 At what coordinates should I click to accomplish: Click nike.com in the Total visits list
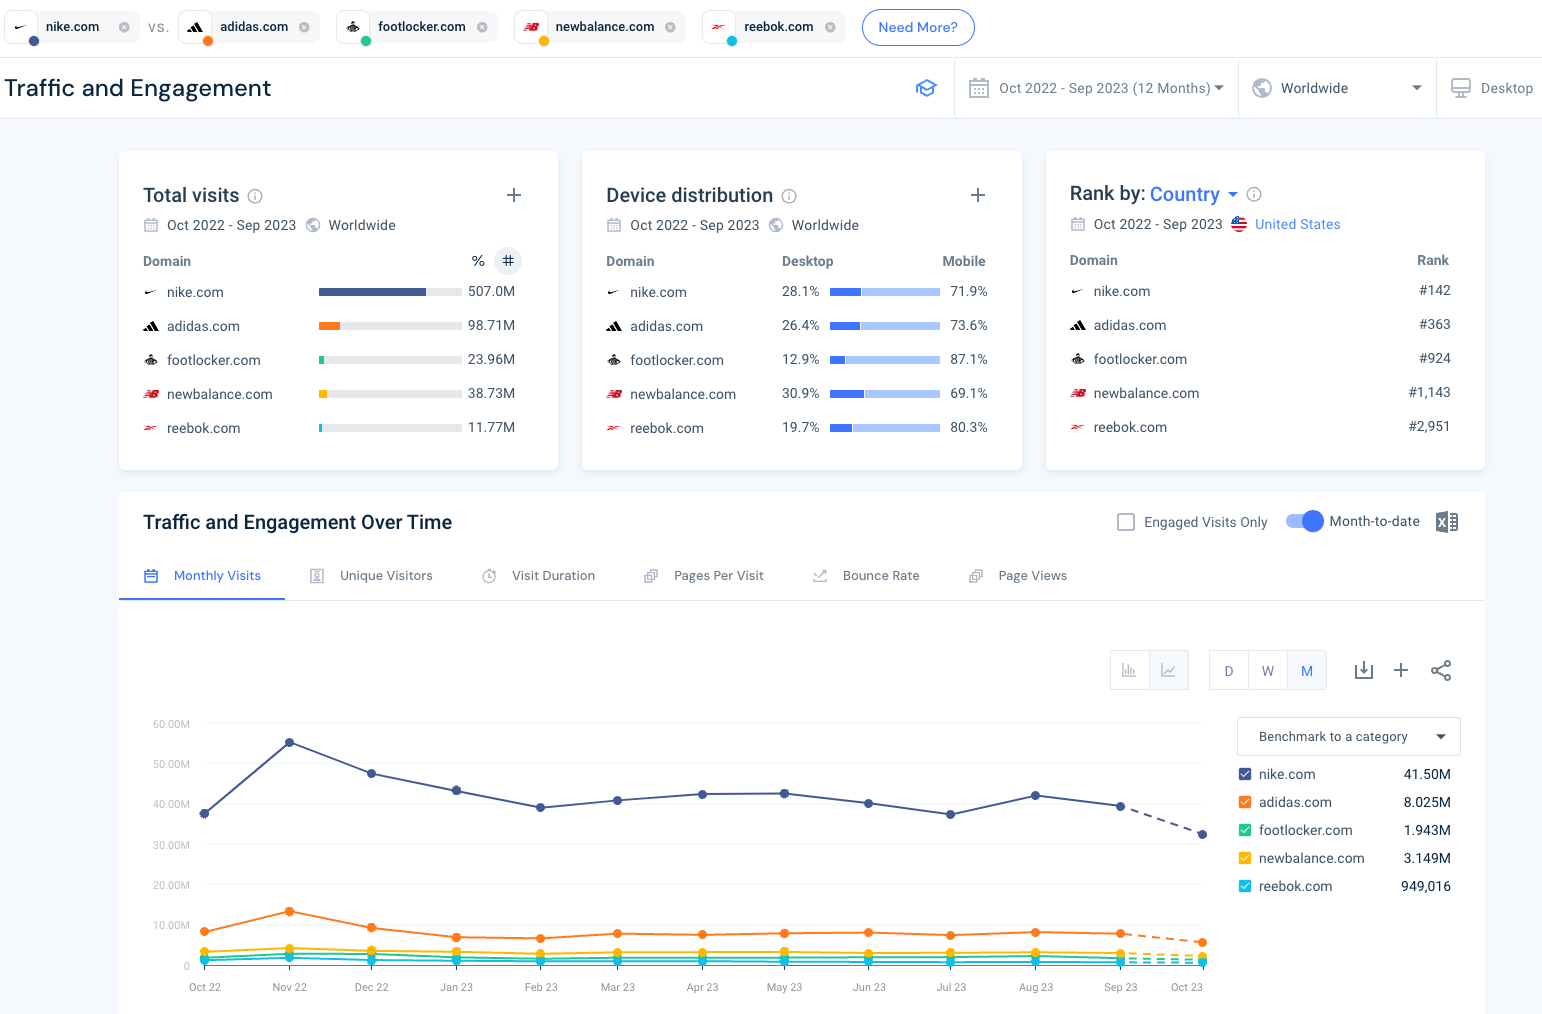tap(195, 292)
